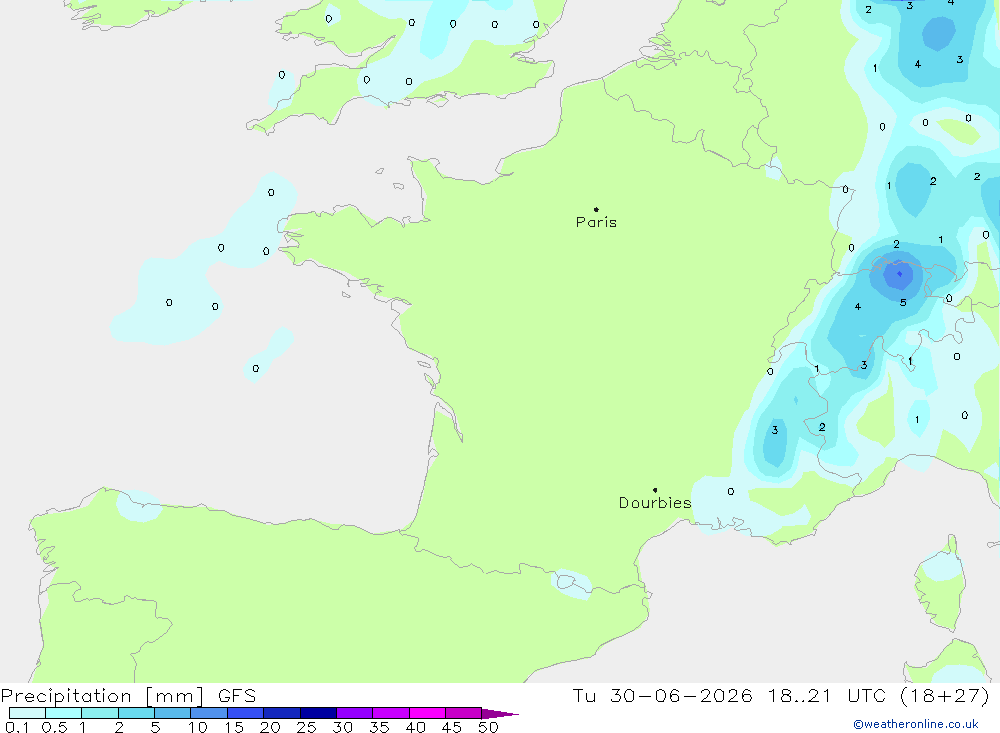Pick the 30–35 mm purple legend swatch
The height and width of the screenshot is (733, 1000).
(355, 713)
